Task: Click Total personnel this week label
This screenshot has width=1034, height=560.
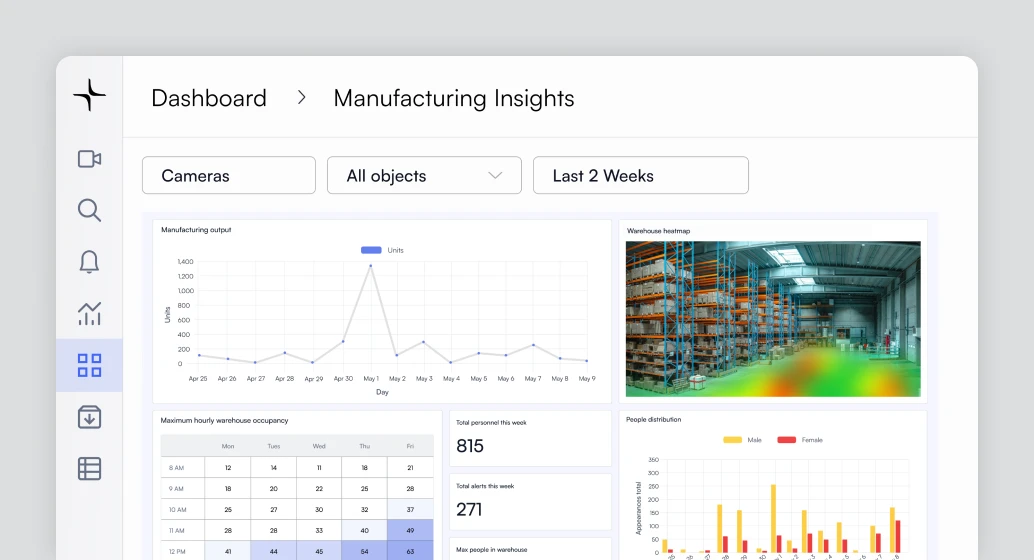Action: pyautogui.click(x=491, y=423)
